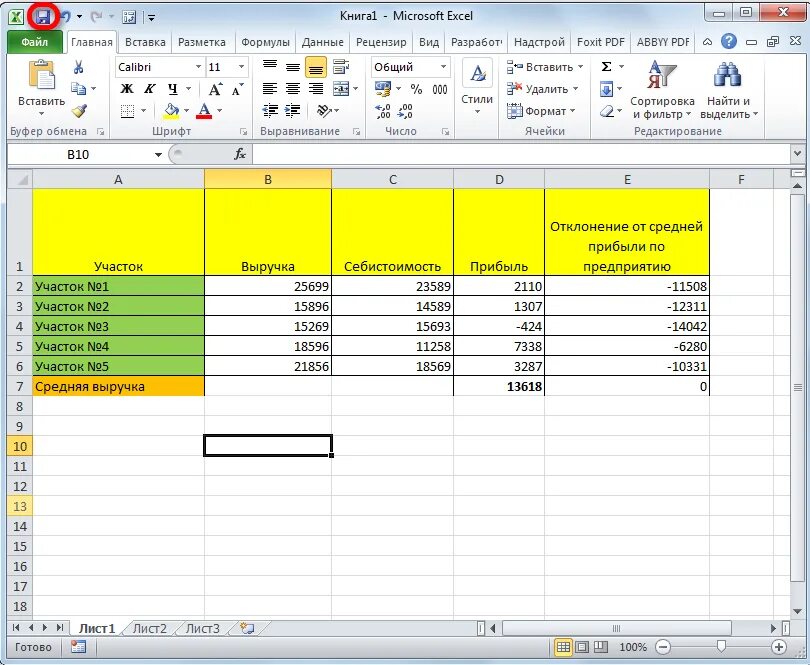
Task: Open the yellow fill color picker arrow
Action: pyautogui.click(x=186, y=111)
